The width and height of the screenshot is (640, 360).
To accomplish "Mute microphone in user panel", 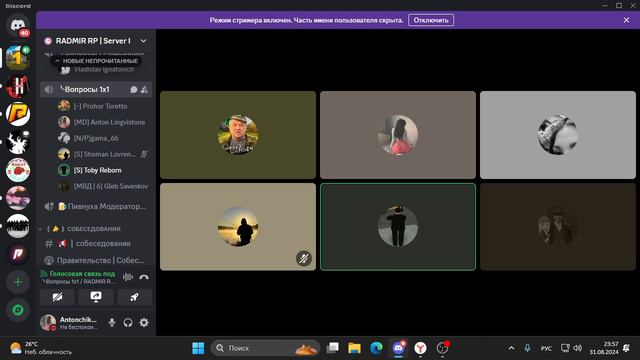I will coord(112,322).
